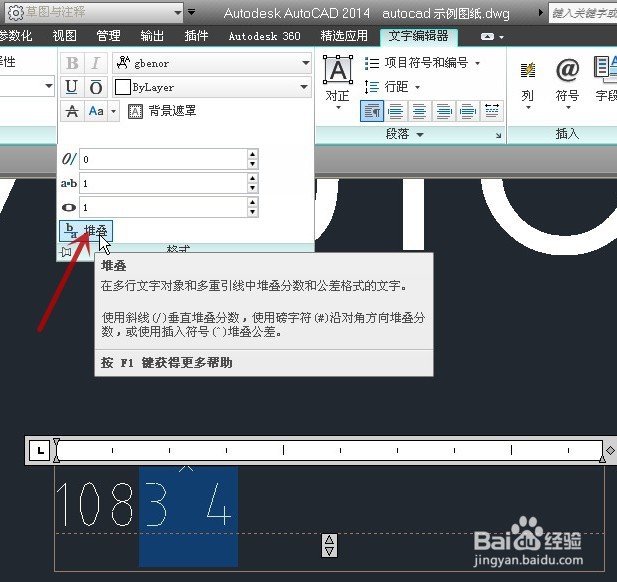Select default paragraph alignment icon
The width and height of the screenshot is (617, 582).
tap(372, 111)
